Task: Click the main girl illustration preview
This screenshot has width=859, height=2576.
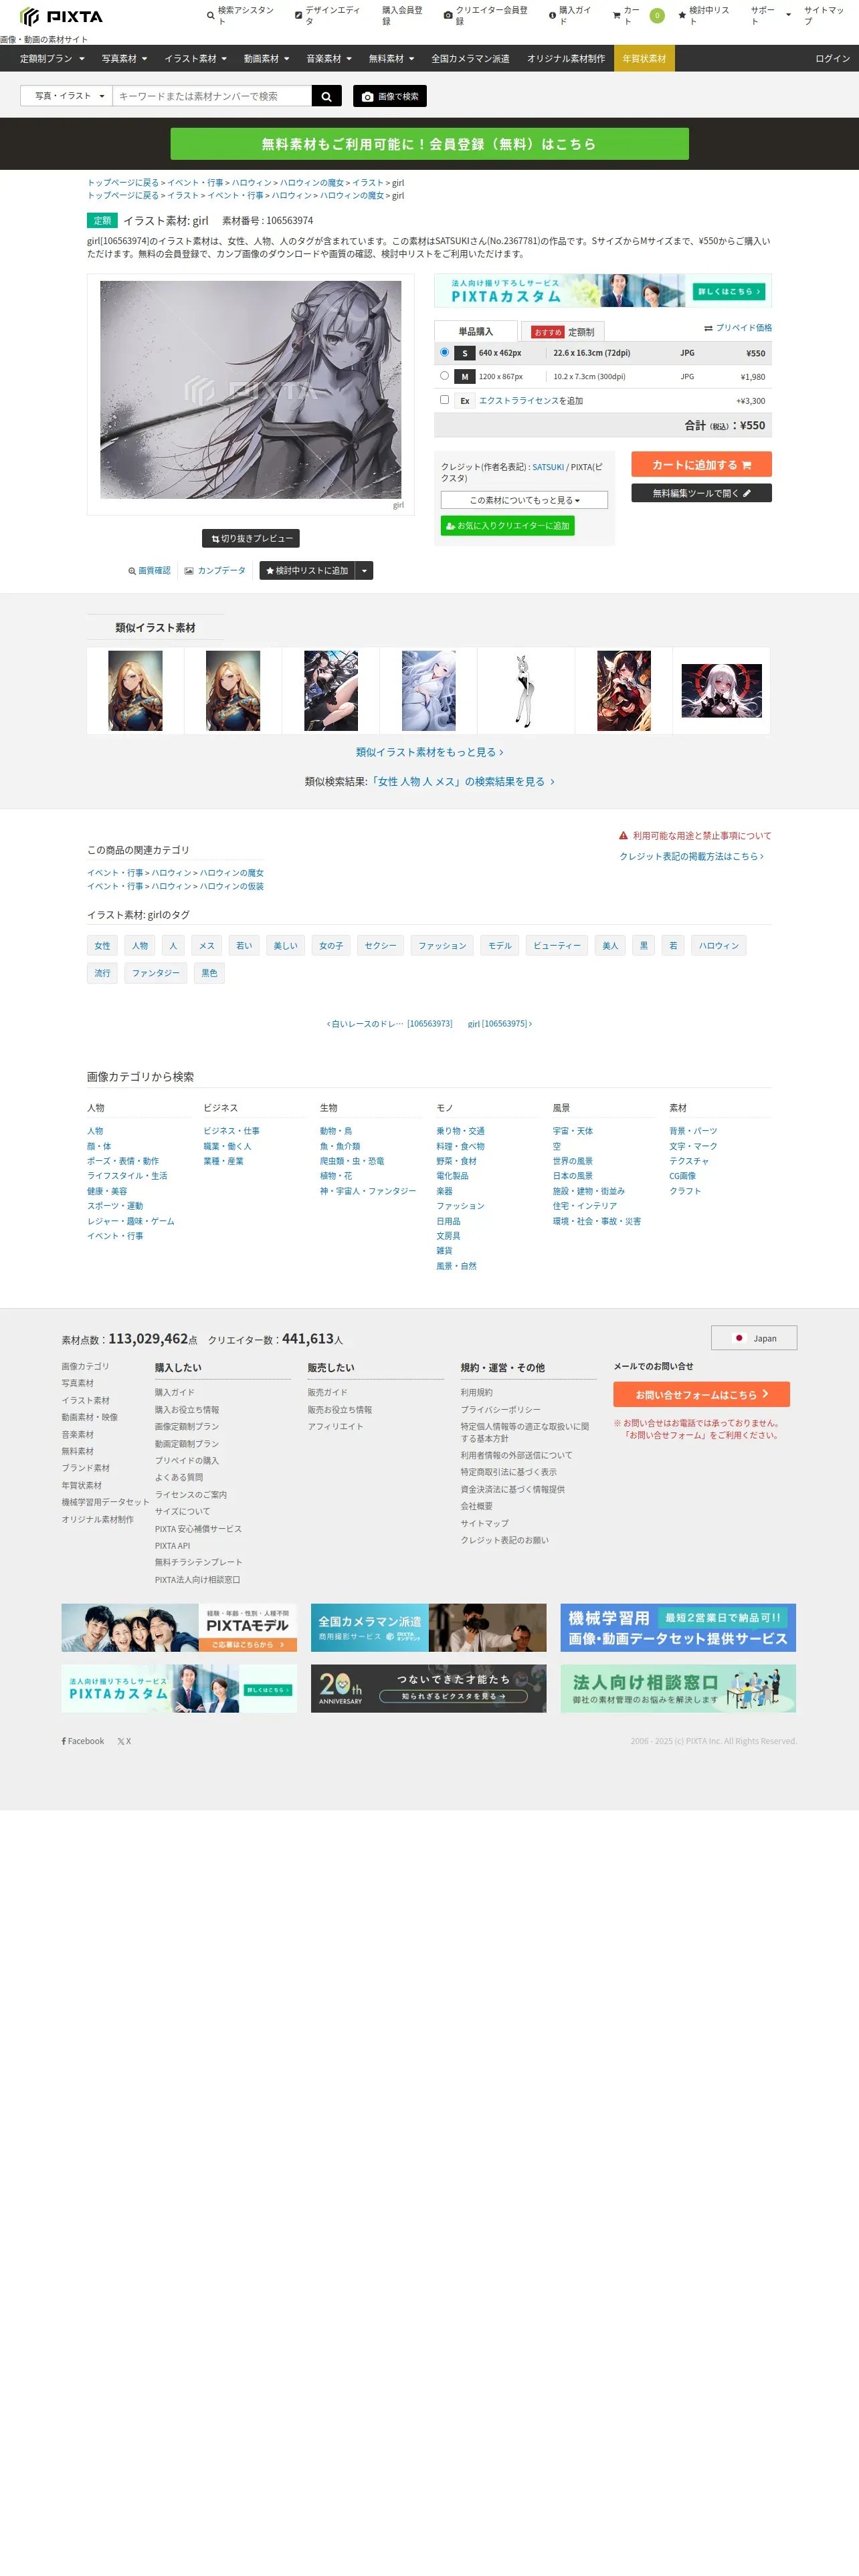Action: pos(251,390)
